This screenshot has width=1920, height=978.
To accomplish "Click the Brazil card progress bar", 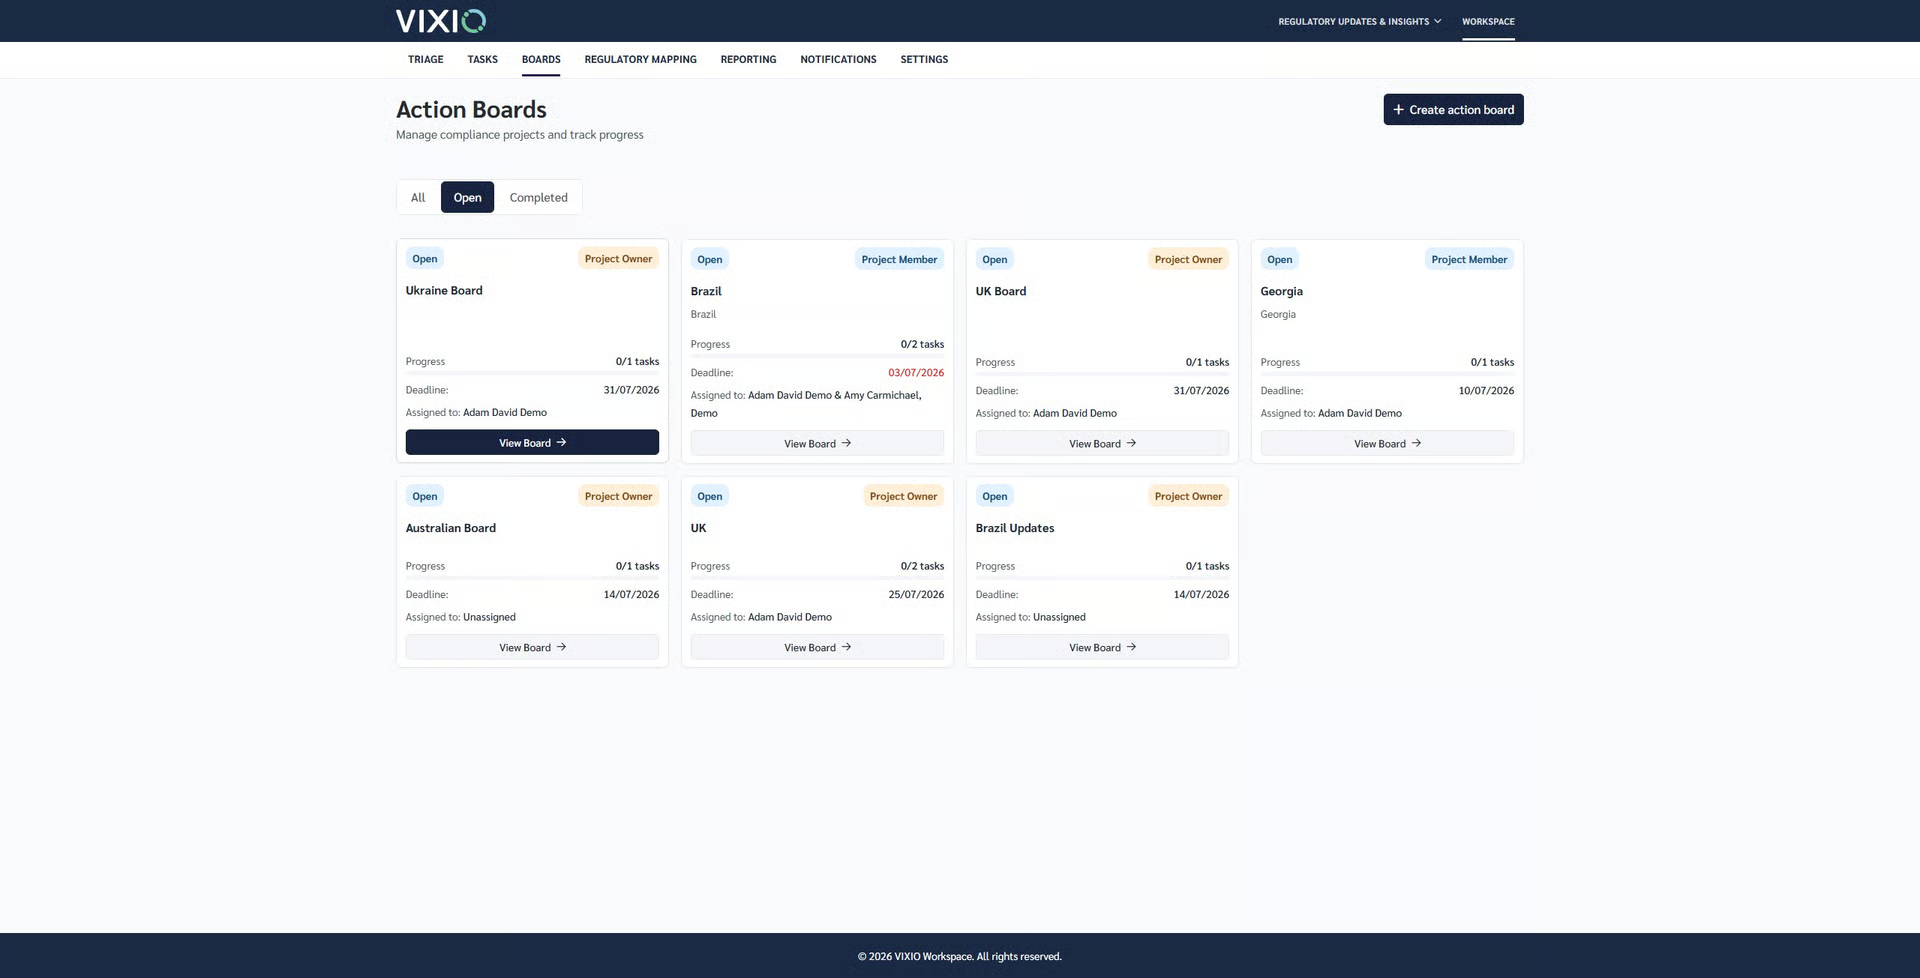I will point(817,355).
